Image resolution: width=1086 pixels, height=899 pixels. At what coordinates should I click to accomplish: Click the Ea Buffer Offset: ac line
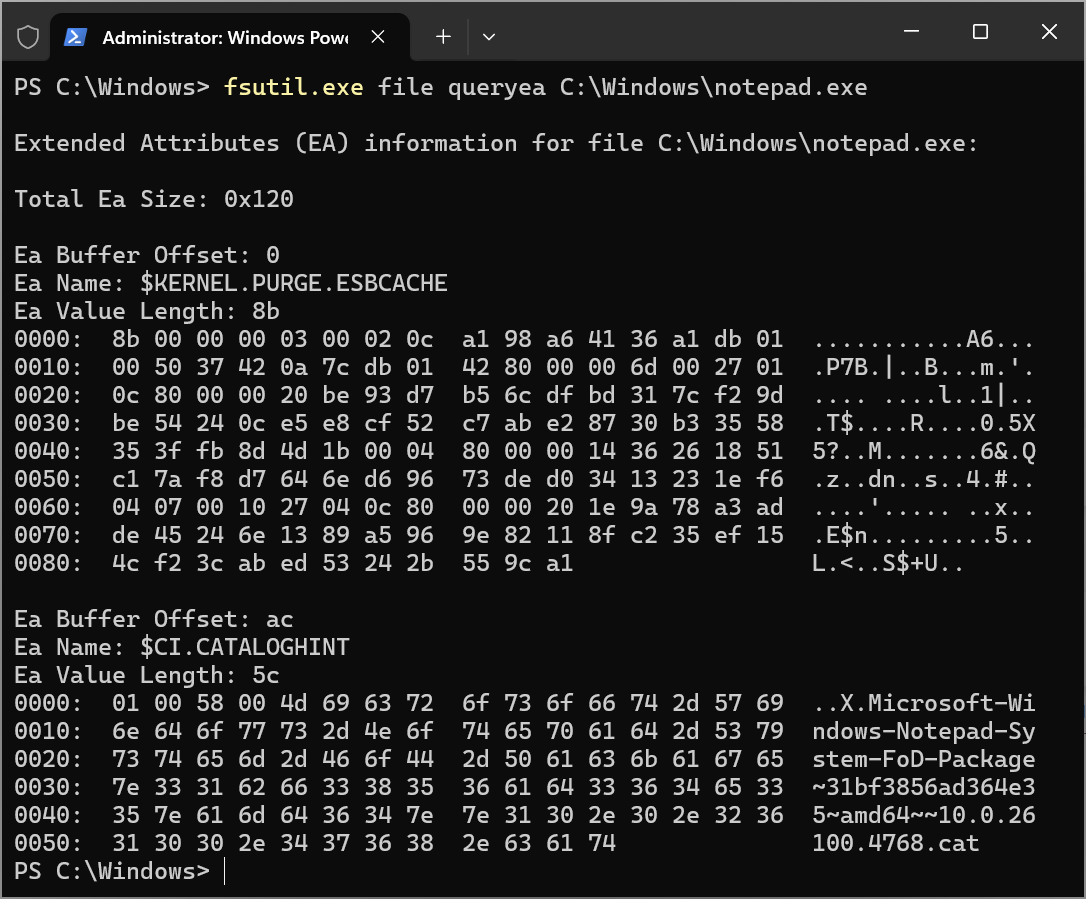point(154,619)
